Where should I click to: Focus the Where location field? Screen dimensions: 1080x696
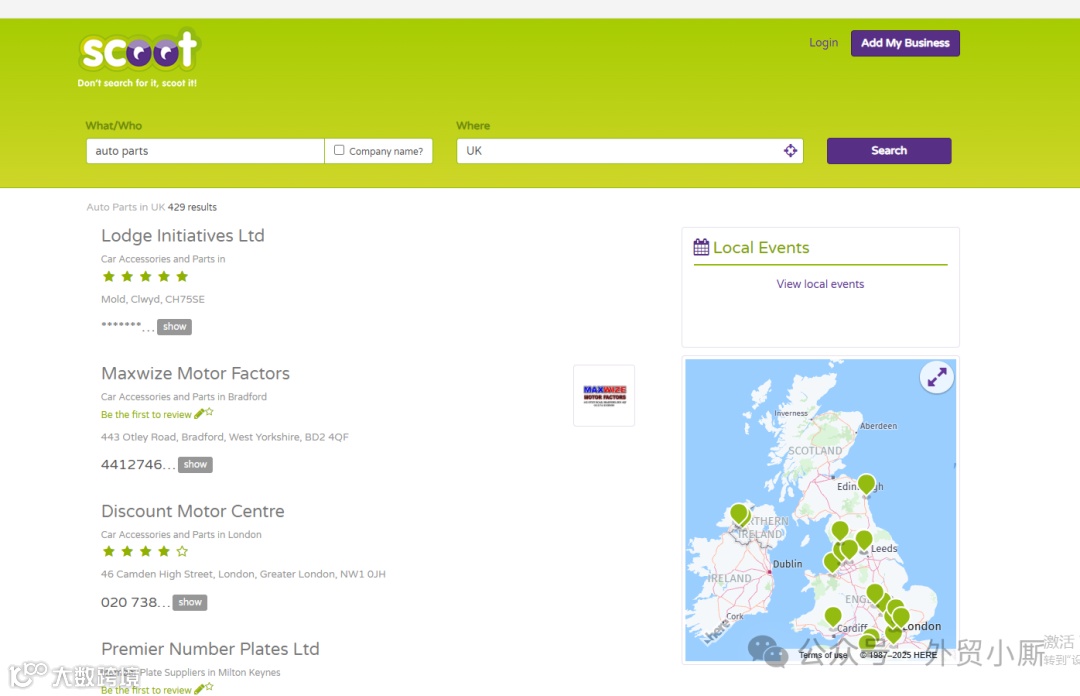[630, 151]
